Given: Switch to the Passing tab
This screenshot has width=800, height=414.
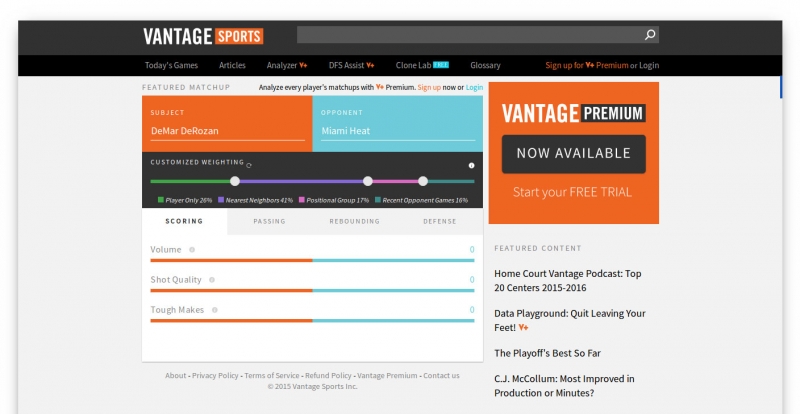Looking at the screenshot, I should [x=269, y=221].
